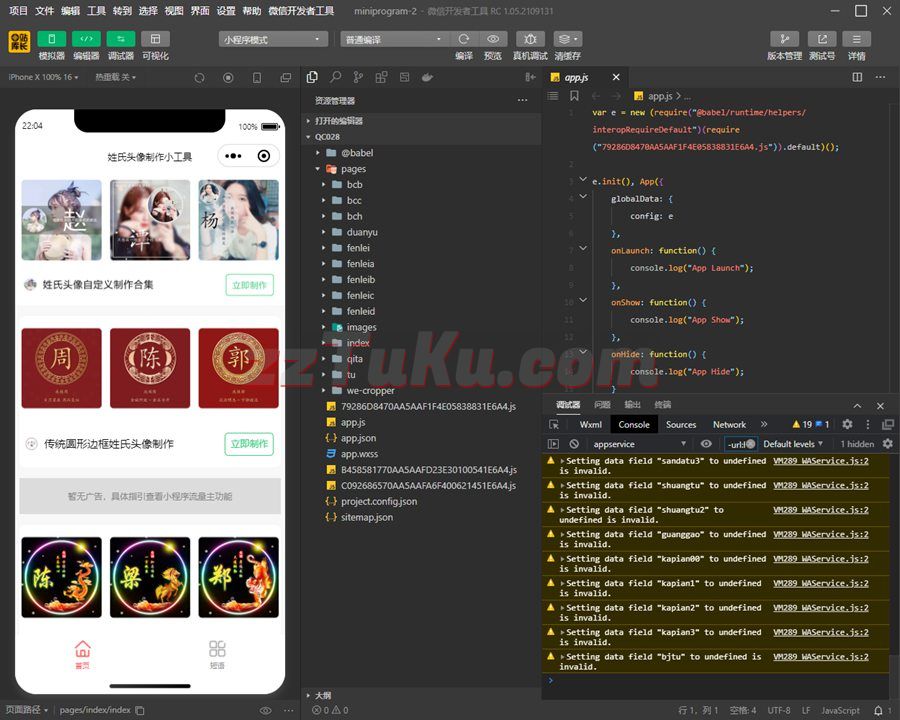Screen dimensions: 900x720
Task: Open real device debugging (真机调试) icon
Action: tap(530, 39)
